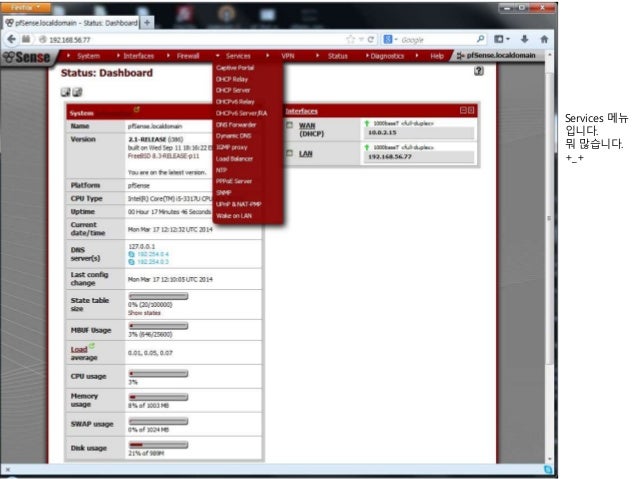Choose DHCP Server from Services menu

[233, 90]
